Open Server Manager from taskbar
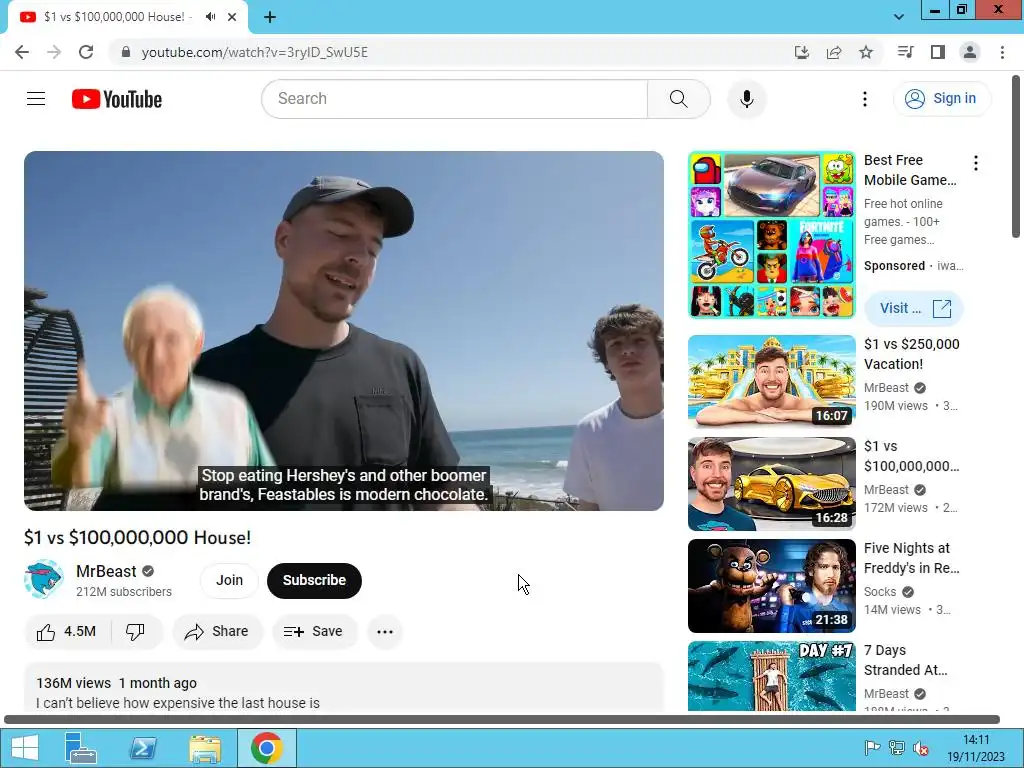The width and height of the screenshot is (1024, 768). 81,748
